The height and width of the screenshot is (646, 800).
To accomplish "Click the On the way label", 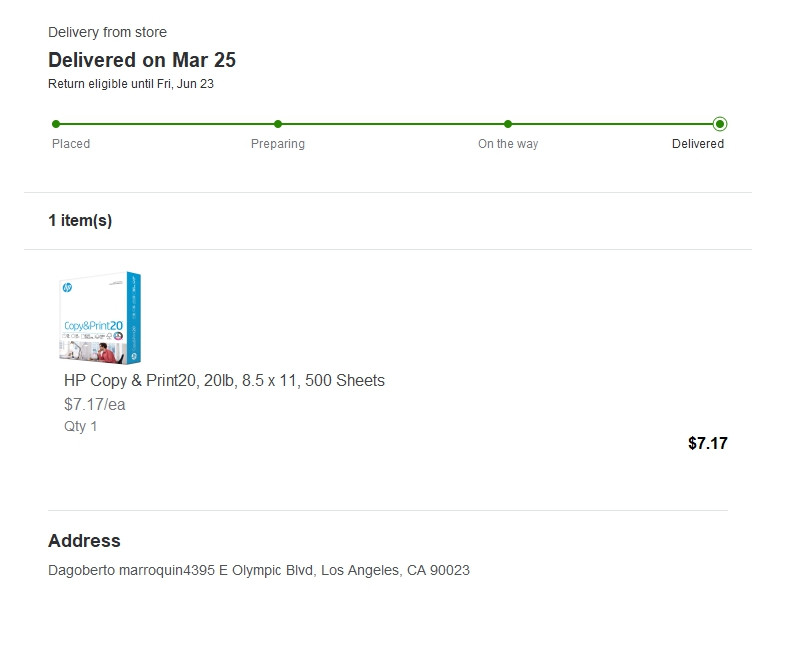I will click(508, 144).
